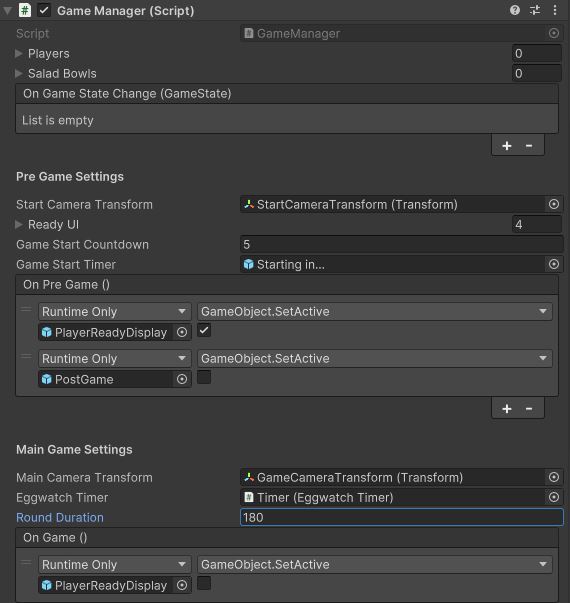The image size is (570, 603).
Task: Expand the Ready UI array foldout
Action: 18,224
